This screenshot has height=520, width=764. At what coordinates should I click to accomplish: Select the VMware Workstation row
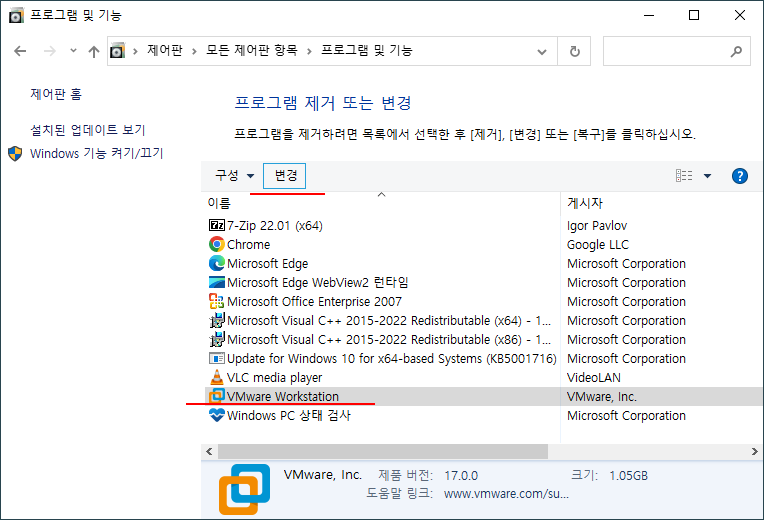pos(482,396)
